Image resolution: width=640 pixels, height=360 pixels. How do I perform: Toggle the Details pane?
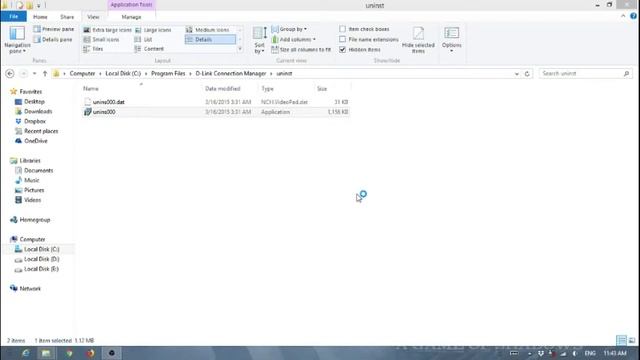tap(53, 40)
